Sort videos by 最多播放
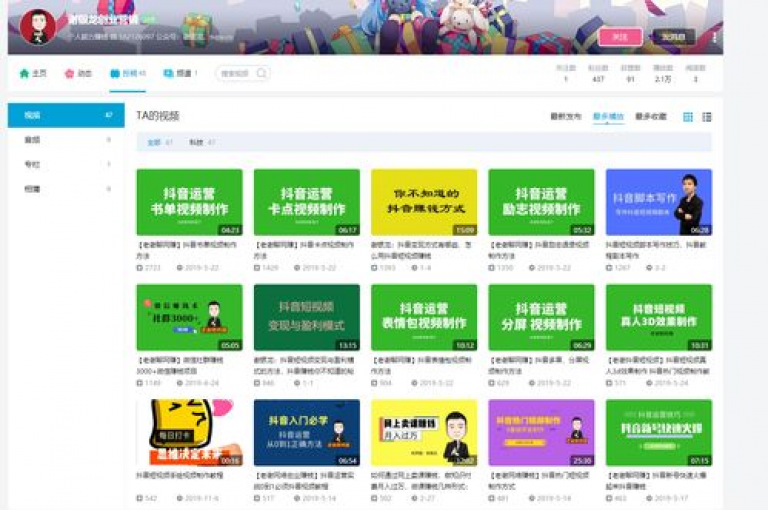Viewport: 768px width, 510px height. click(x=608, y=116)
